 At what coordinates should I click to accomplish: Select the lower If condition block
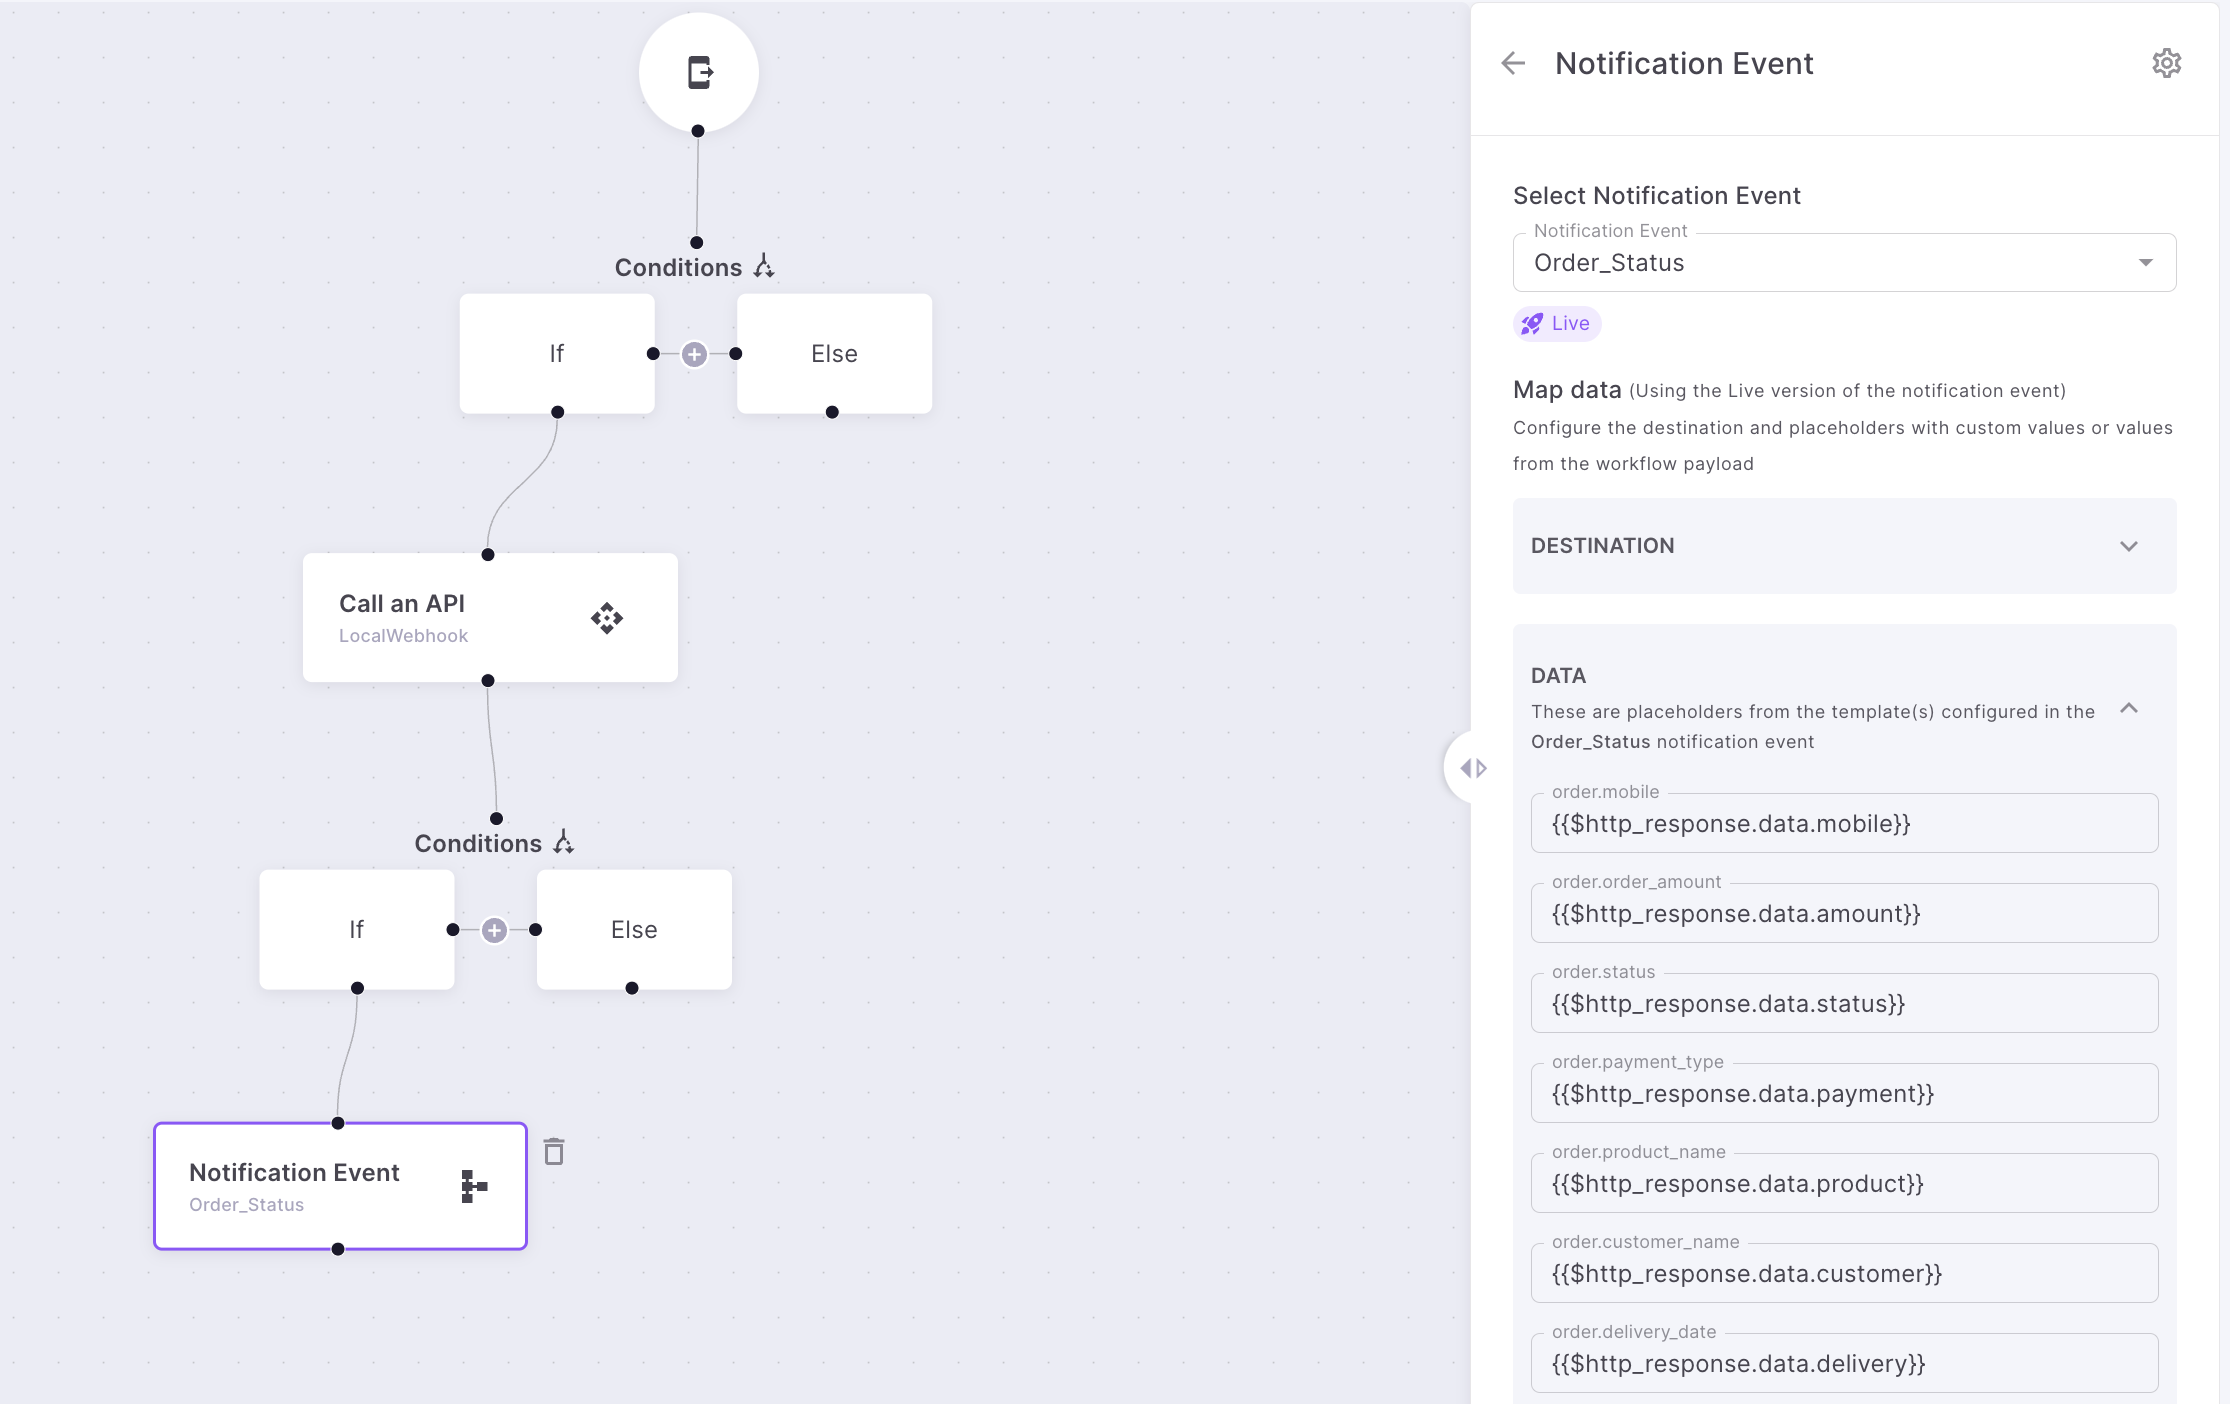tap(357, 930)
